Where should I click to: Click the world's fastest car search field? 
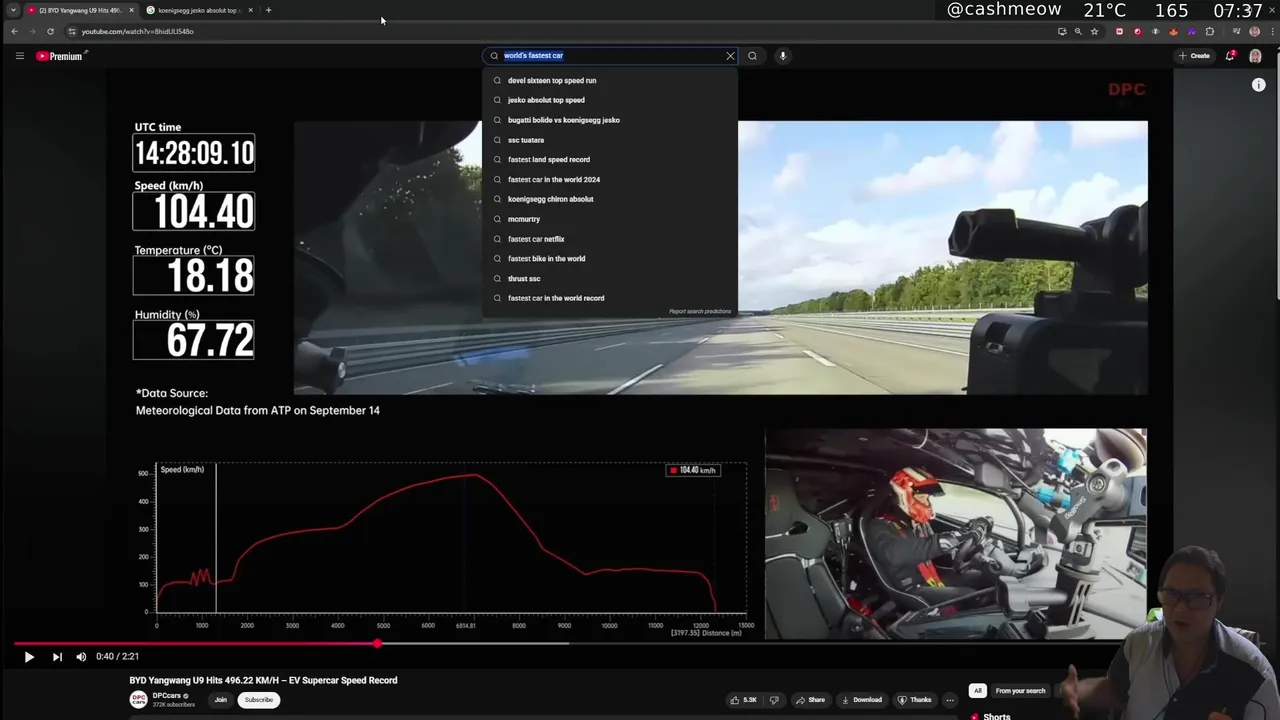tap(610, 56)
